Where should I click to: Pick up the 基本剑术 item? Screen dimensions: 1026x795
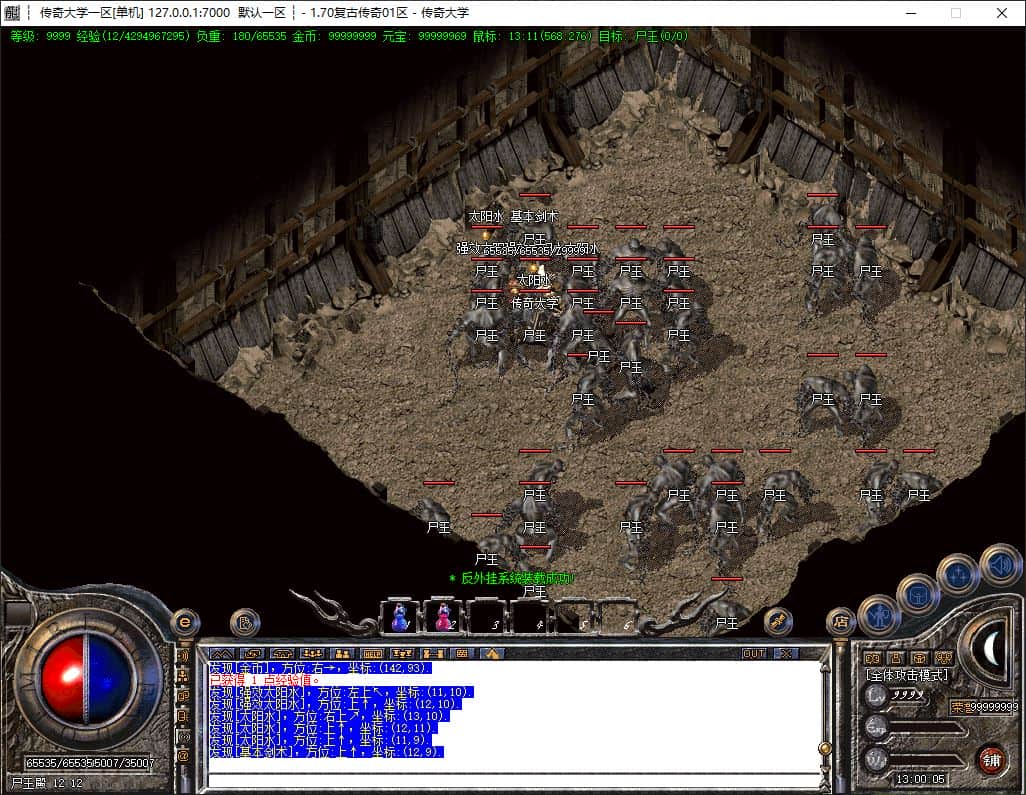pos(534,216)
